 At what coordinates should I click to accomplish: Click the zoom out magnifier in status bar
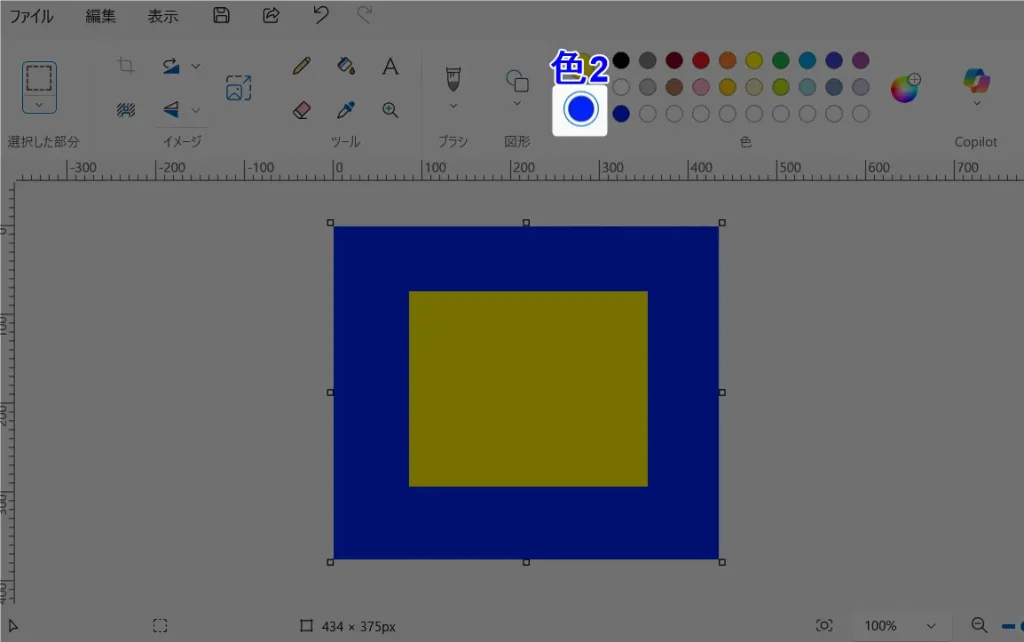point(979,625)
